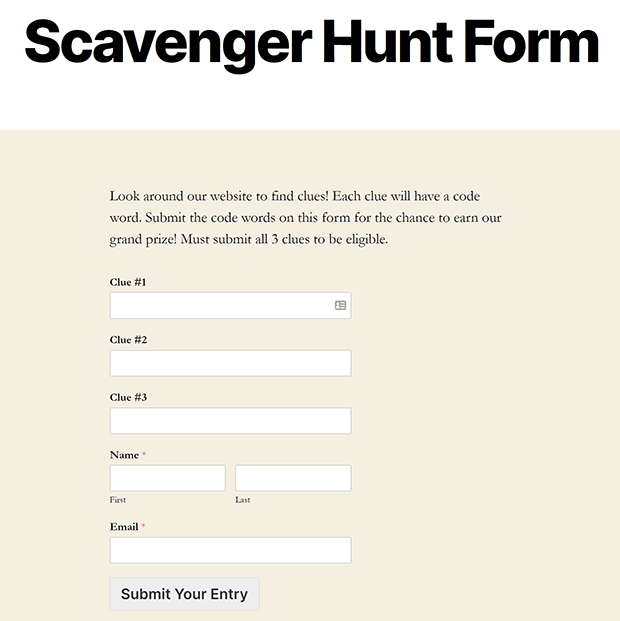Screen dimensions: 620x621
Task: Click the red asterisk beside Name
Action: point(144,454)
